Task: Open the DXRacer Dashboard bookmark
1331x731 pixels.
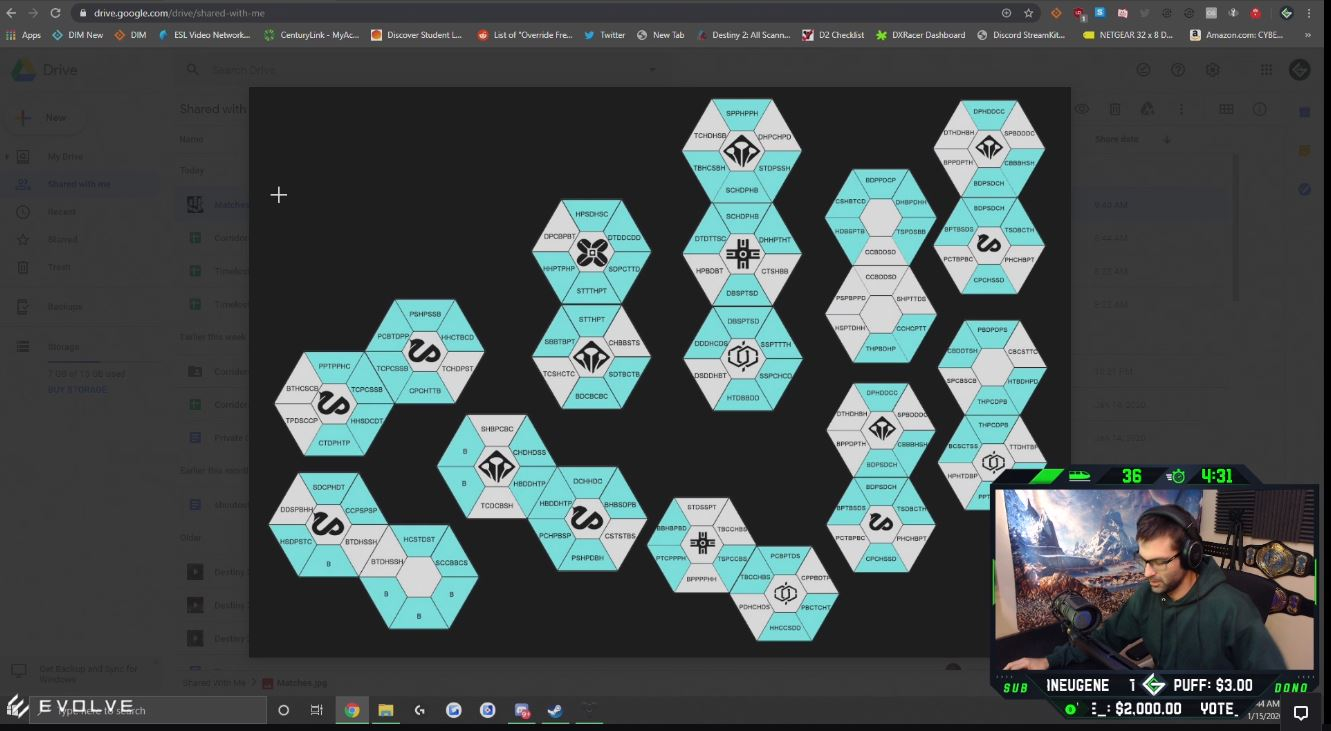Action: point(921,35)
